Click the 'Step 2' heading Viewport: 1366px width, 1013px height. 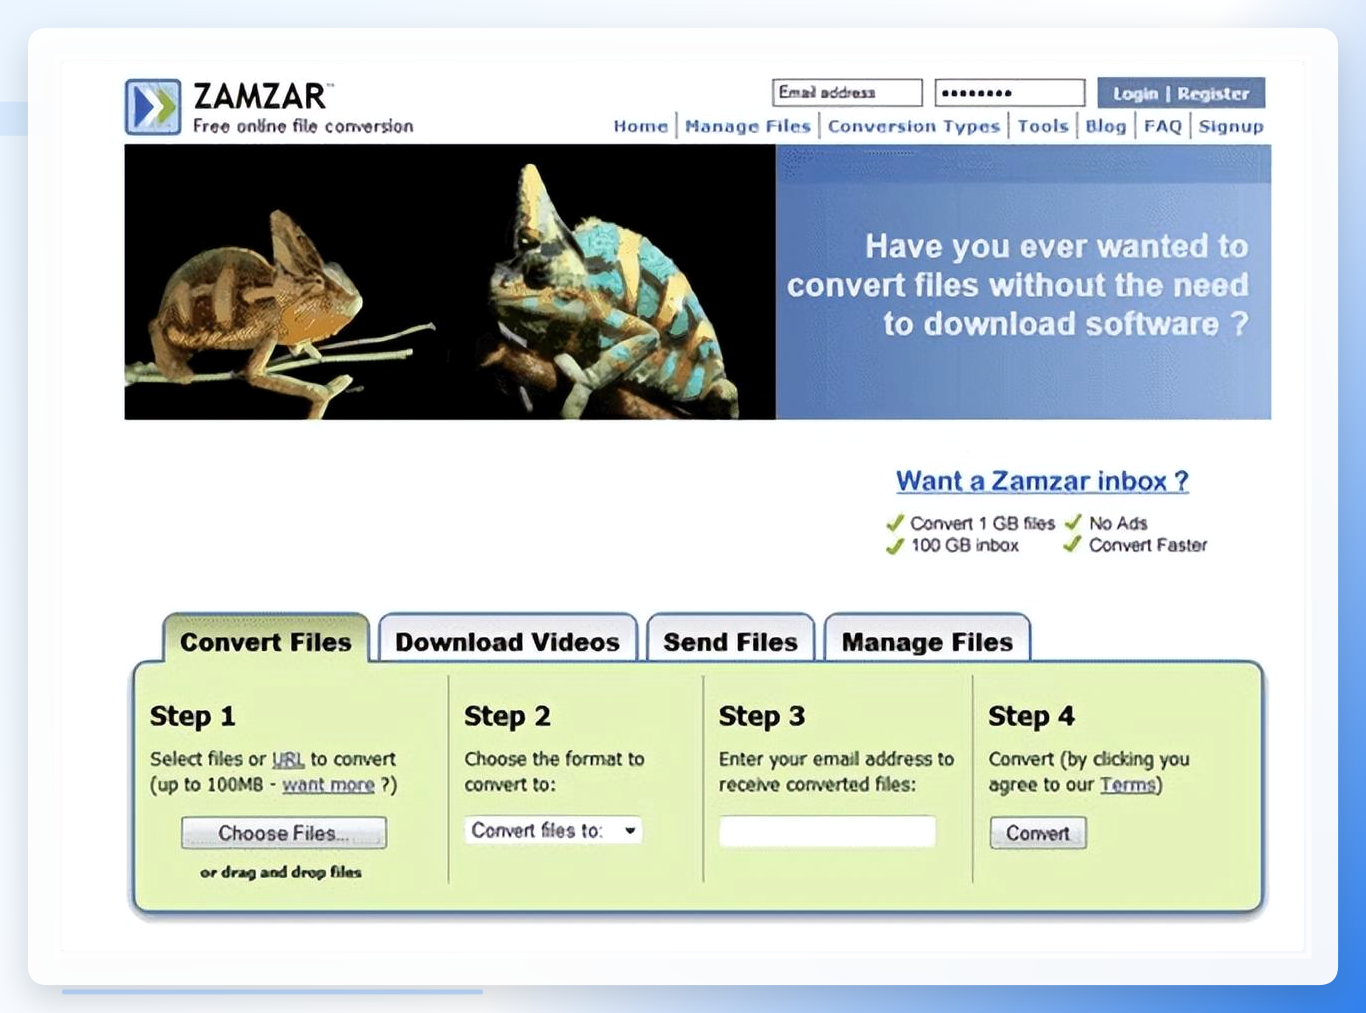point(507,716)
